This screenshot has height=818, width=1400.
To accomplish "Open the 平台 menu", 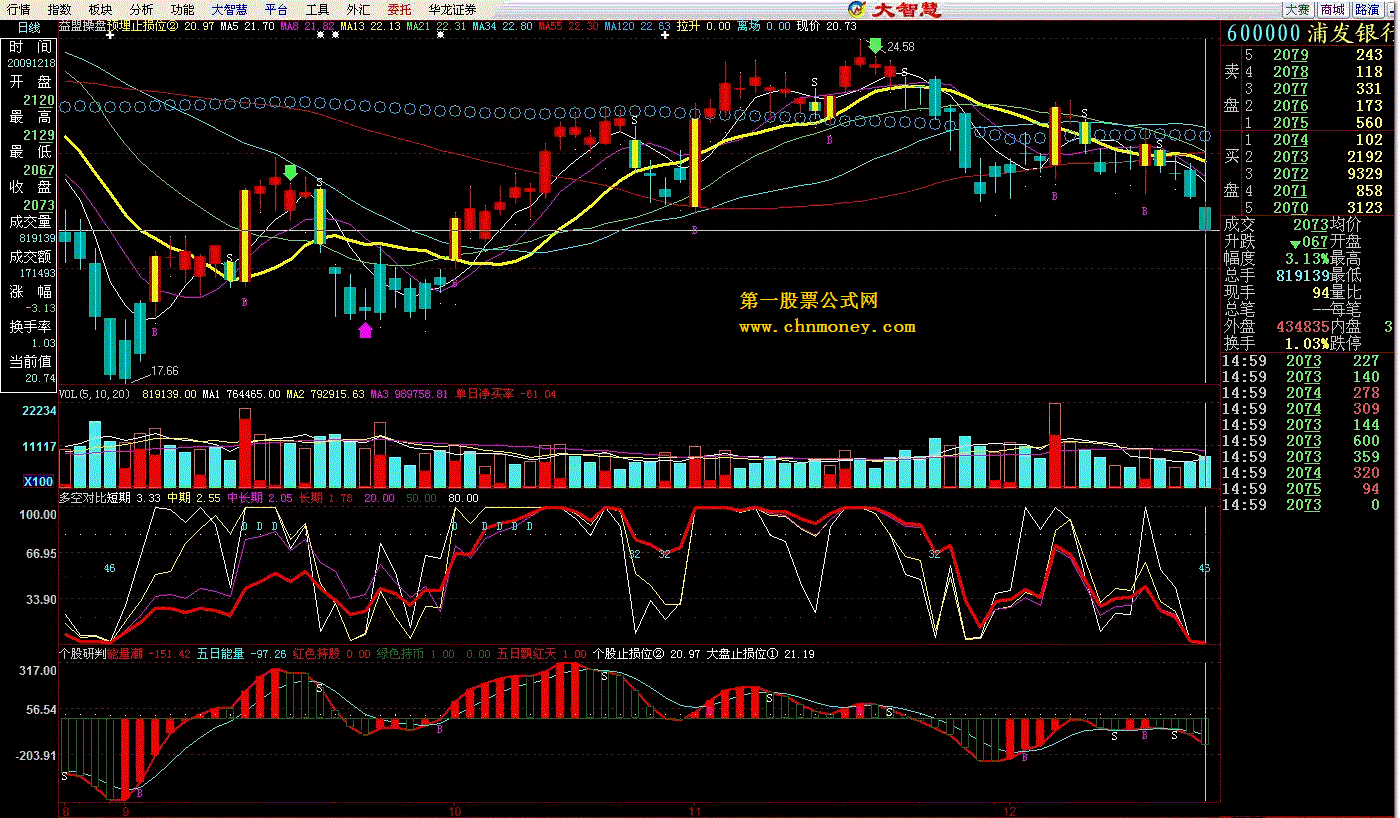I will point(277,9).
